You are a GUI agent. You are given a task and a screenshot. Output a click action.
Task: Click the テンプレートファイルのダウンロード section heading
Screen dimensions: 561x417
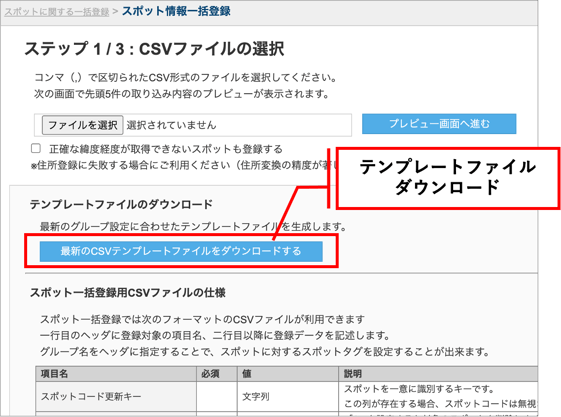tap(121, 204)
